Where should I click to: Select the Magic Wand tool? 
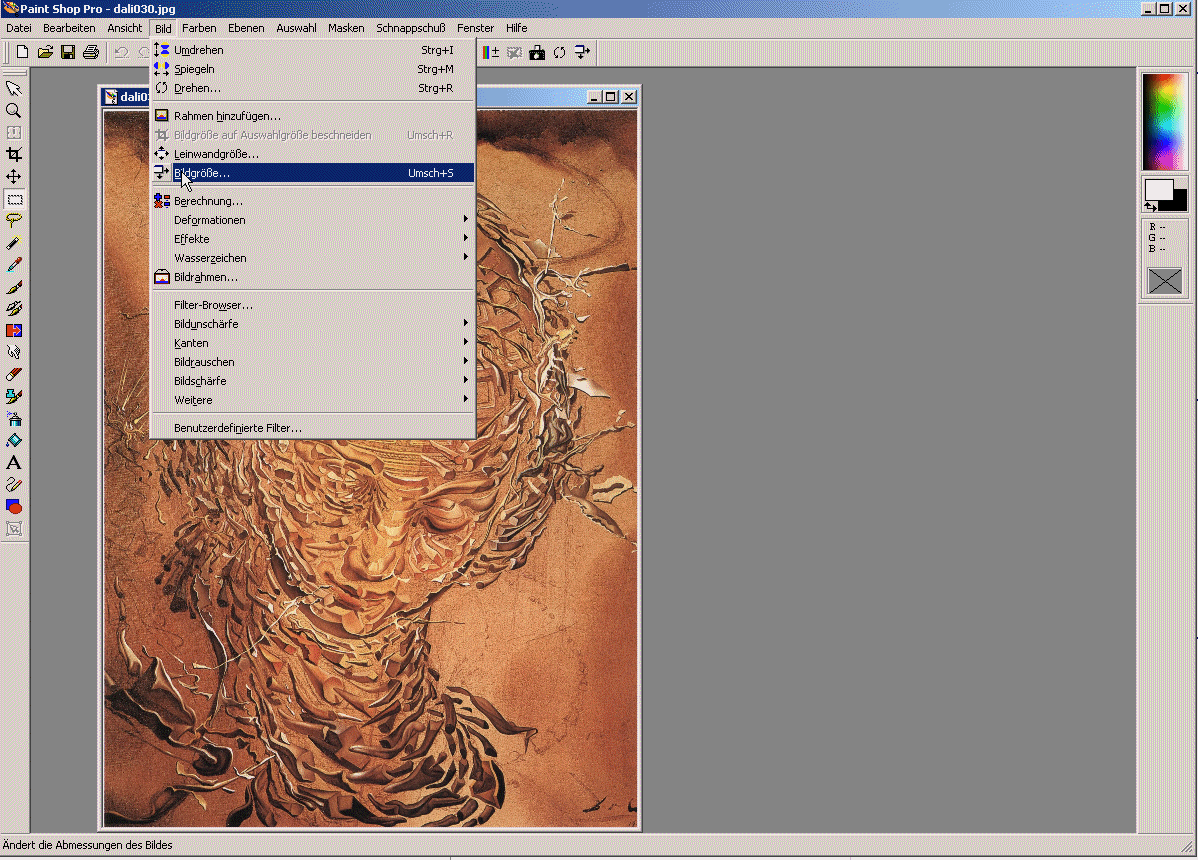(x=14, y=243)
